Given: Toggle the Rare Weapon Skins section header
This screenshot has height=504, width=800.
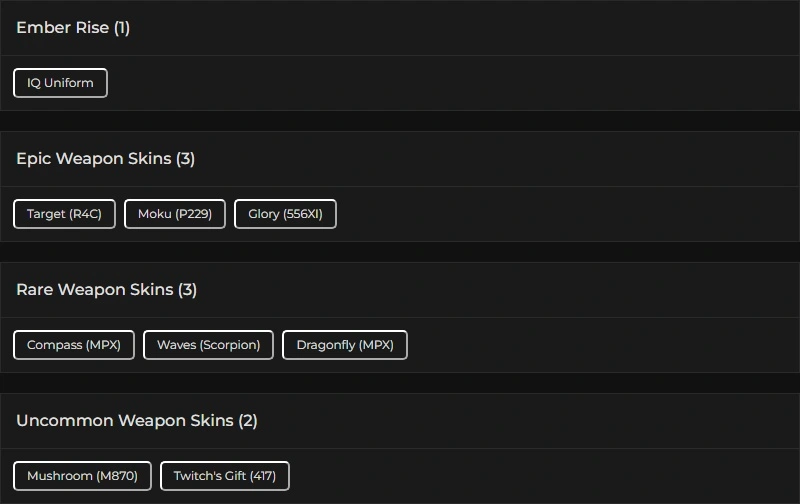Looking at the screenshot, I should pos(106,290).
